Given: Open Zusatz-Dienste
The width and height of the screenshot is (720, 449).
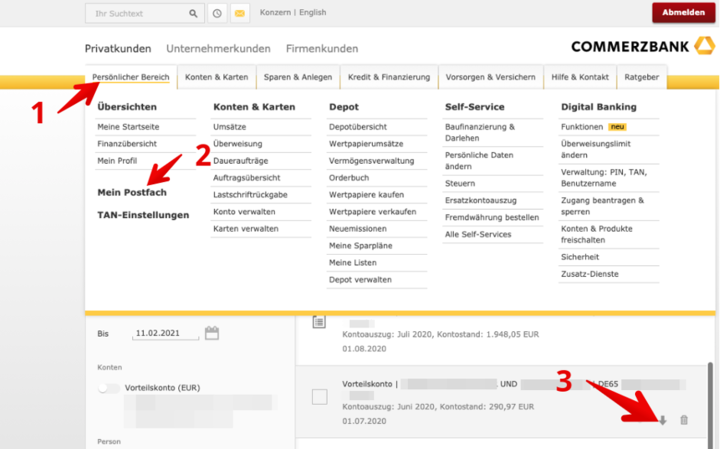Looking at the screenshot, I should point(590,274).
